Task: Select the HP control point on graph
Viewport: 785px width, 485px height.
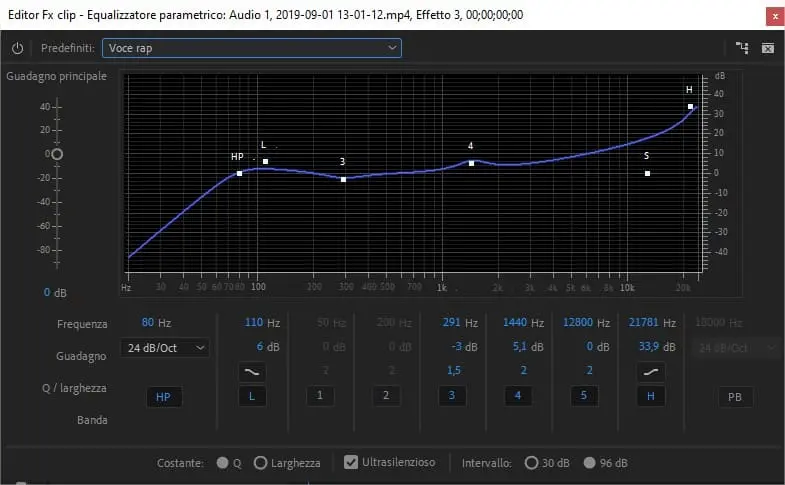Action: coord(239,174)
